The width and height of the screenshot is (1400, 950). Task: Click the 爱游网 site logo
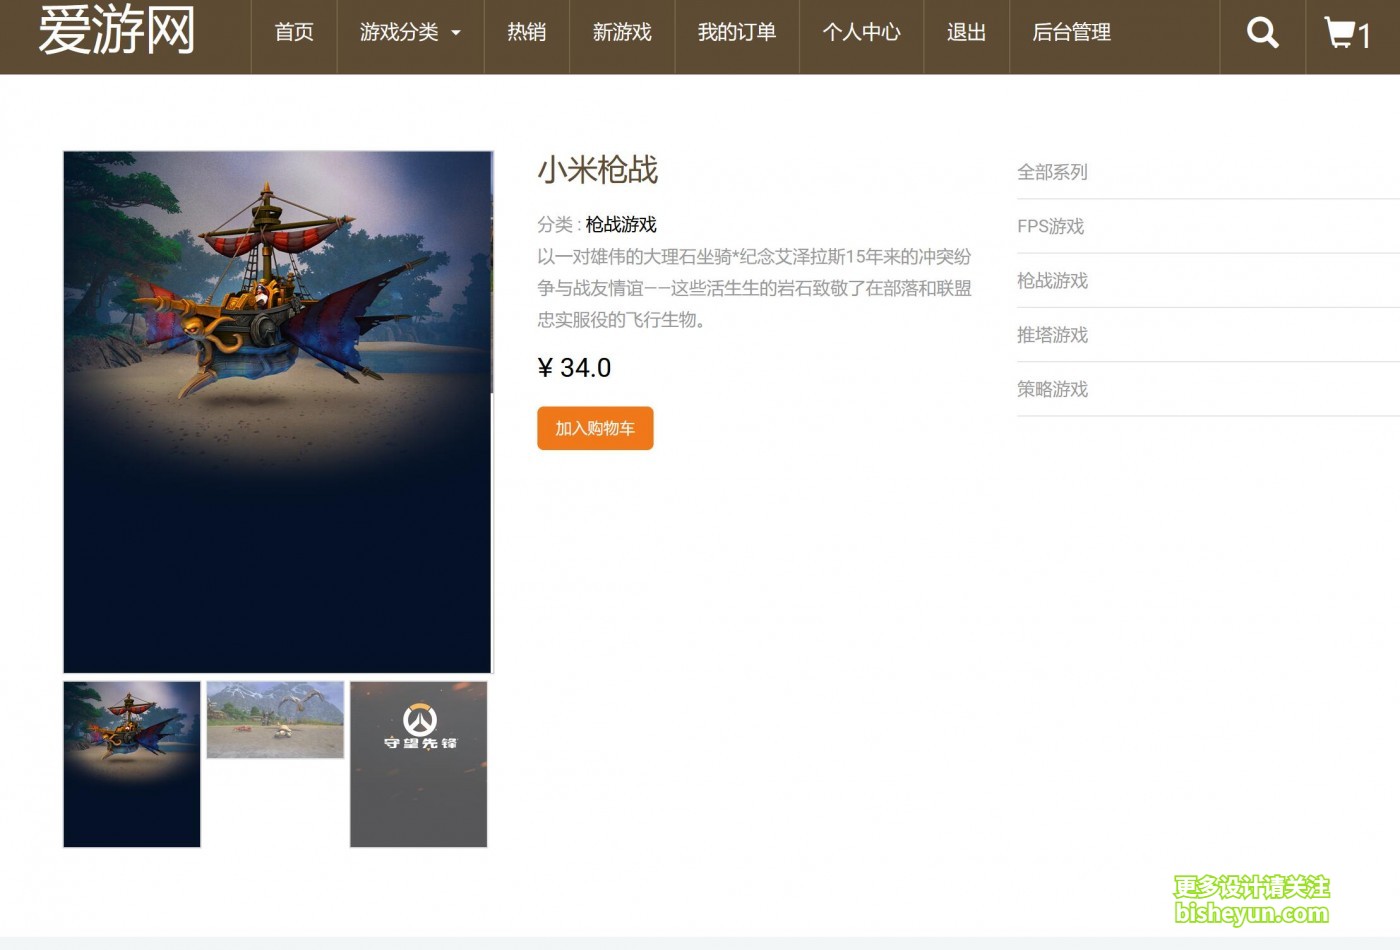click(117, 30)
